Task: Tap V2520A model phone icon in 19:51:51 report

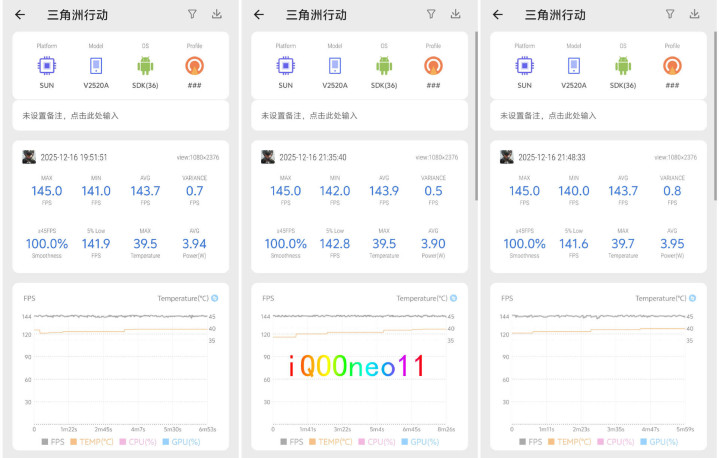Action: click(x=96, y=66)
